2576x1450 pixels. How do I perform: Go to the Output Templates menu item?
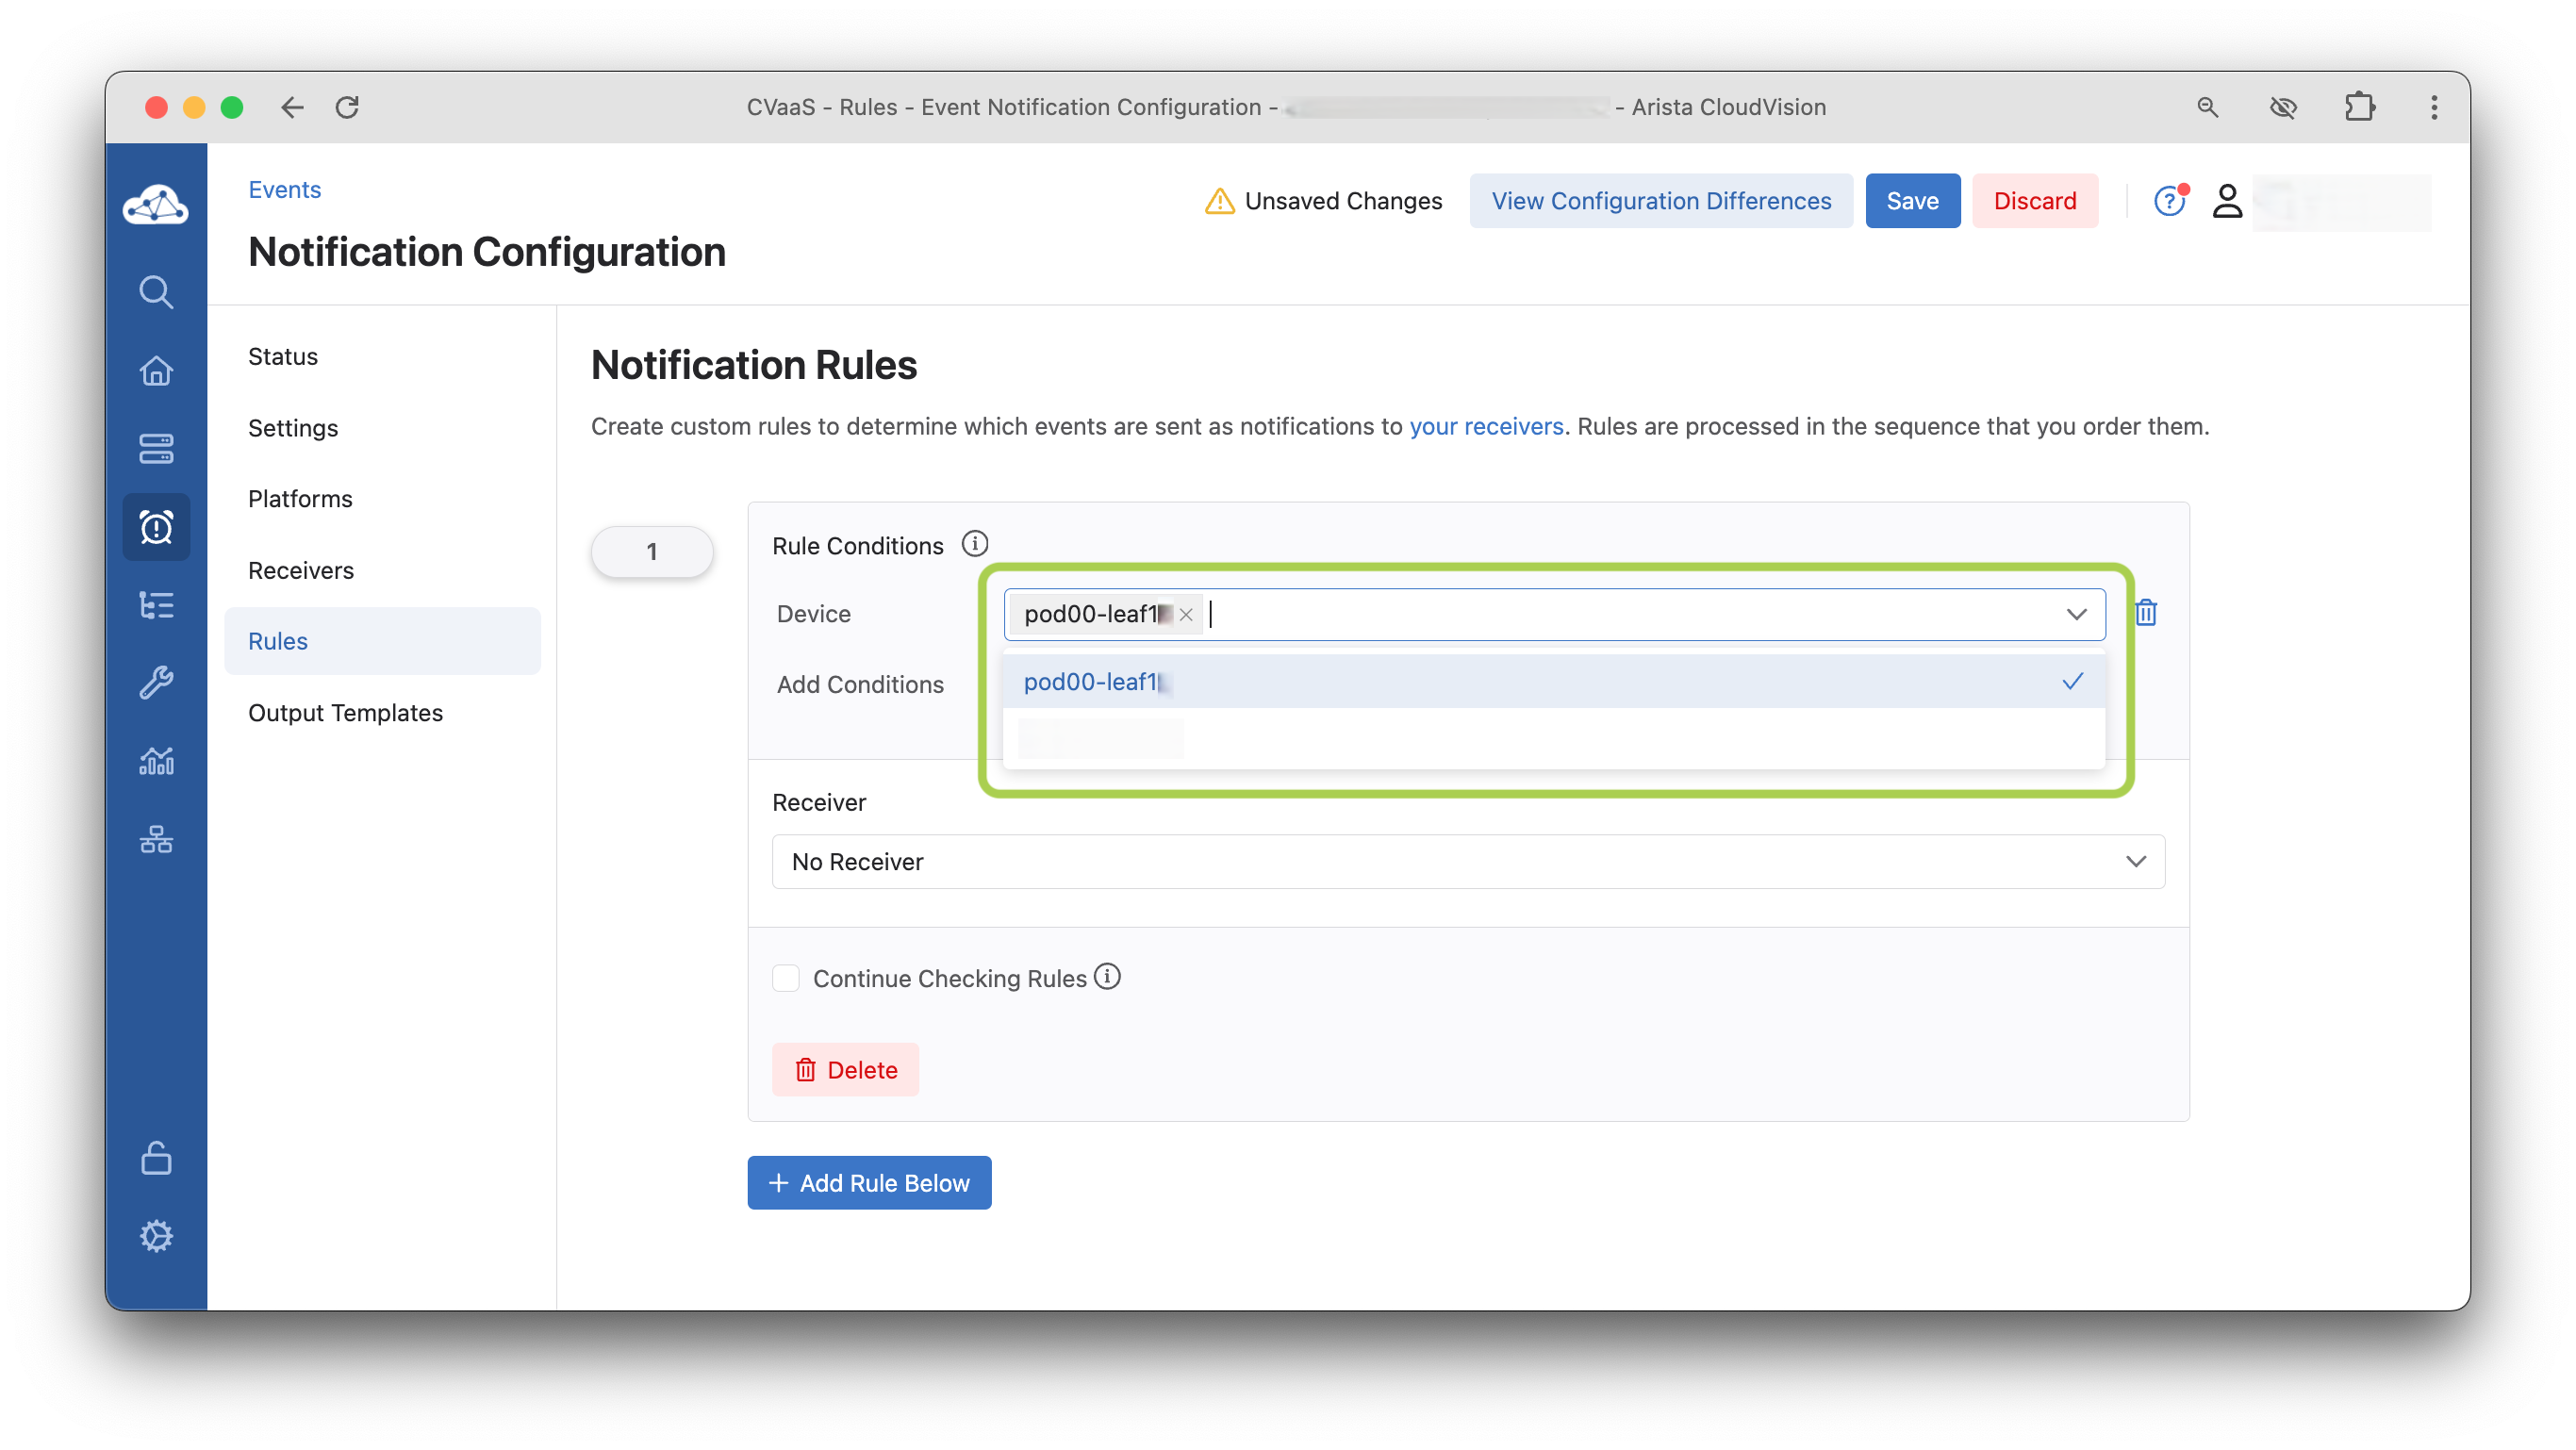[x=345, y=713]
